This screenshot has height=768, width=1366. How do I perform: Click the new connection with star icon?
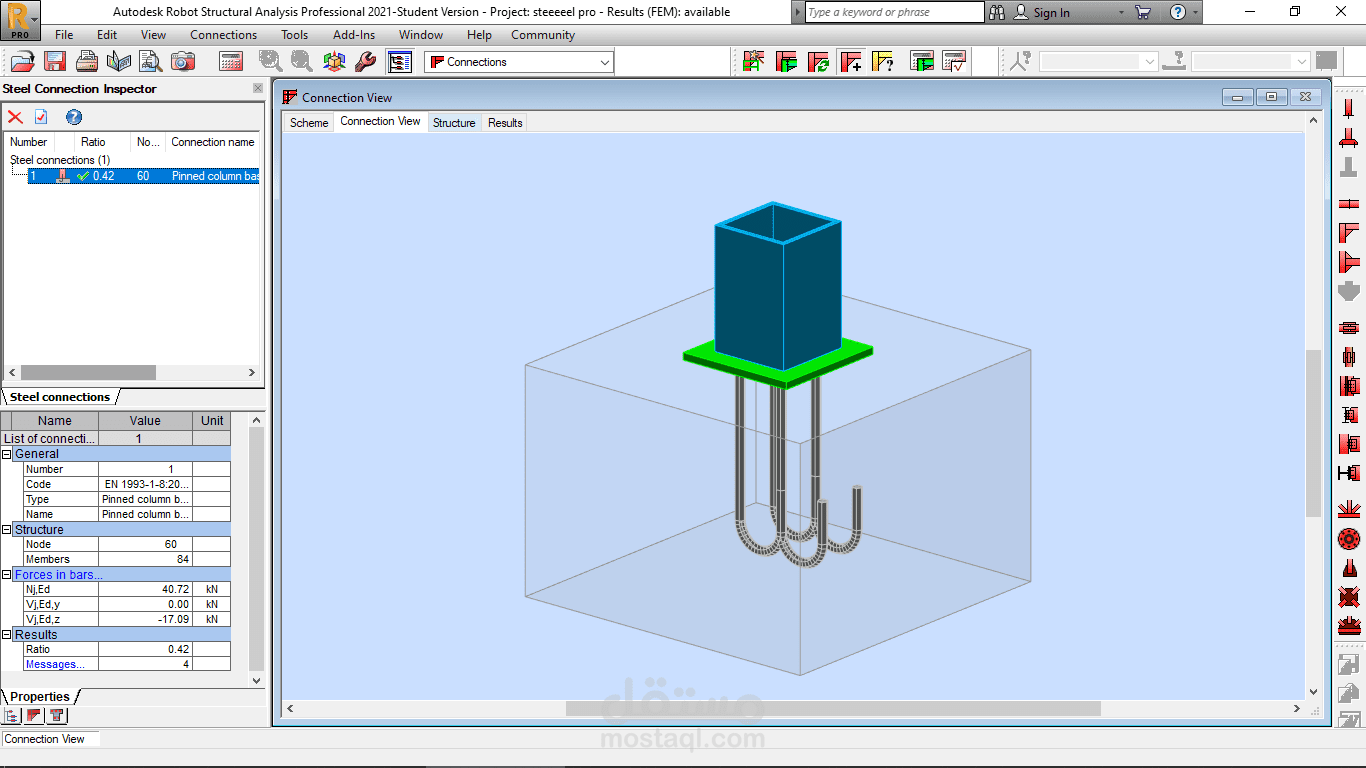[754, 61]
